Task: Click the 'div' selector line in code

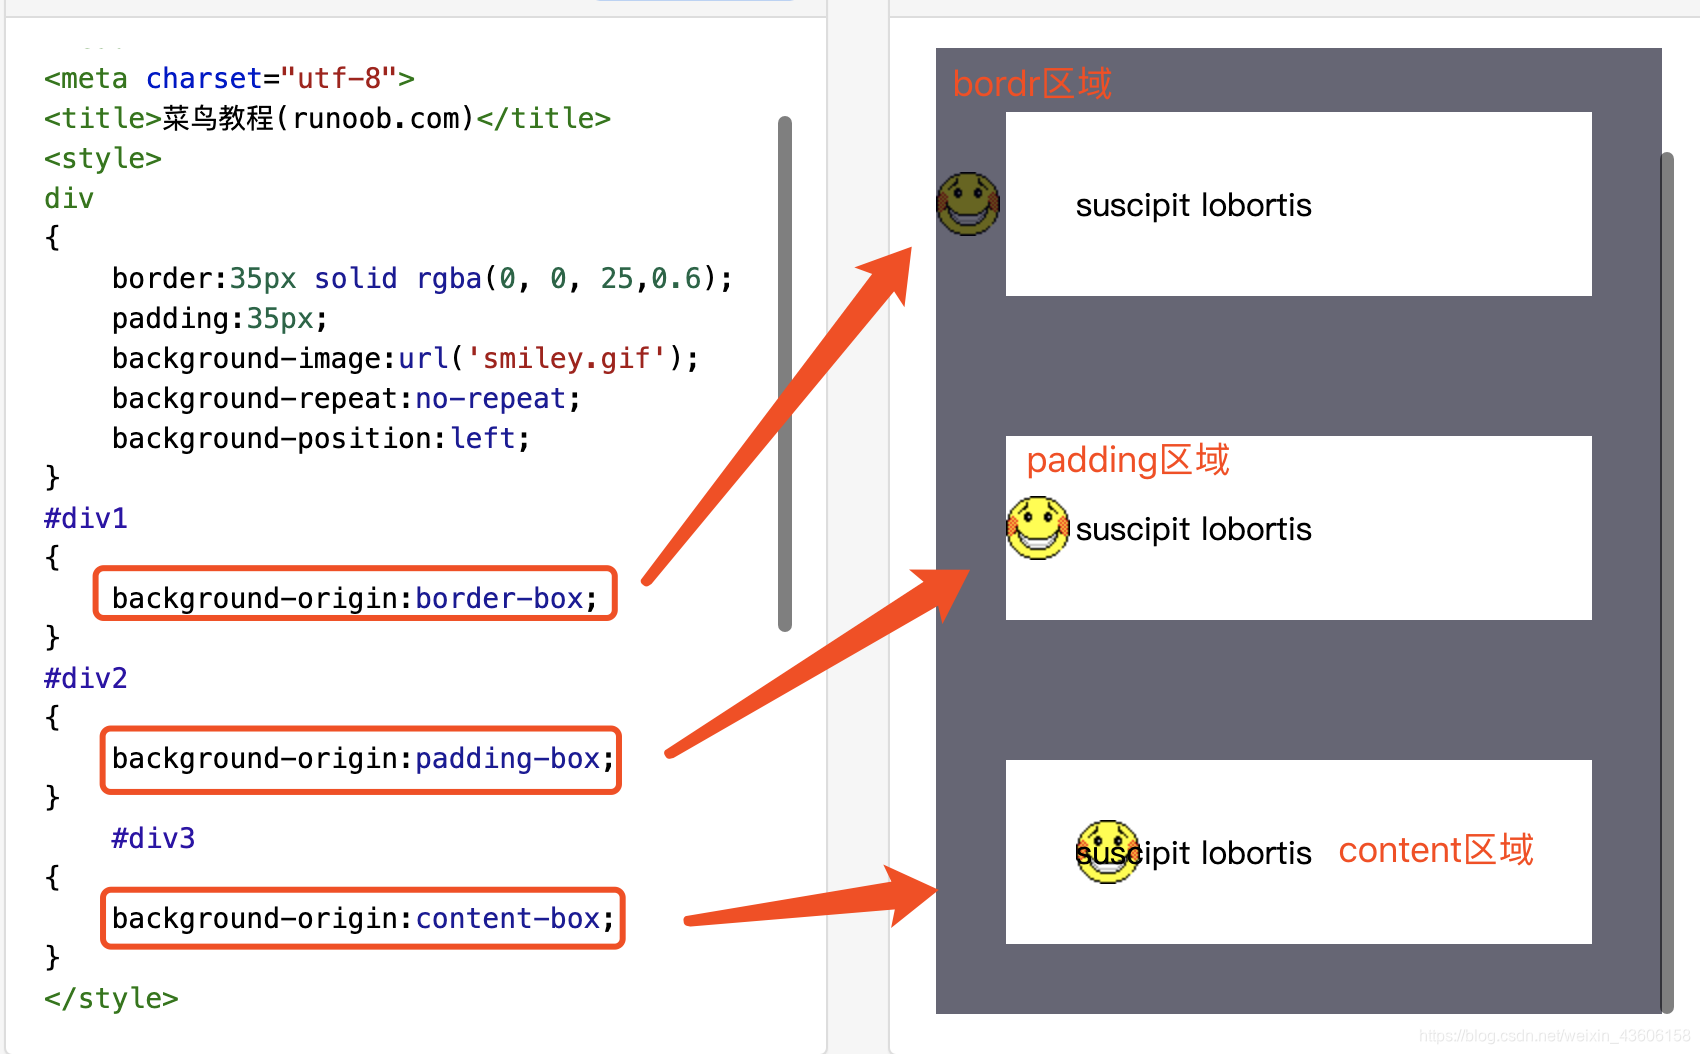Action: (69, 198)
